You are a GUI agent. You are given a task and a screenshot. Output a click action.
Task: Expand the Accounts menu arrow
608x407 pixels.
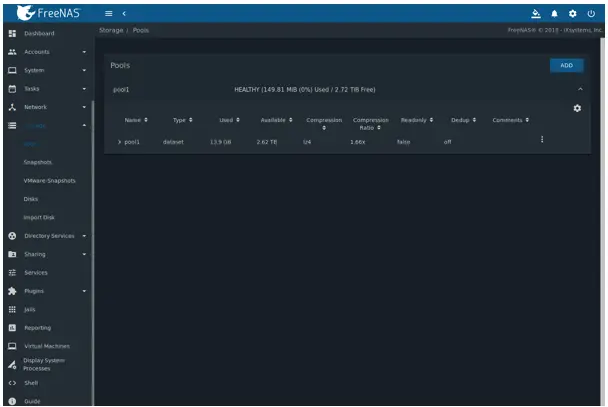(x=84, y=52)
